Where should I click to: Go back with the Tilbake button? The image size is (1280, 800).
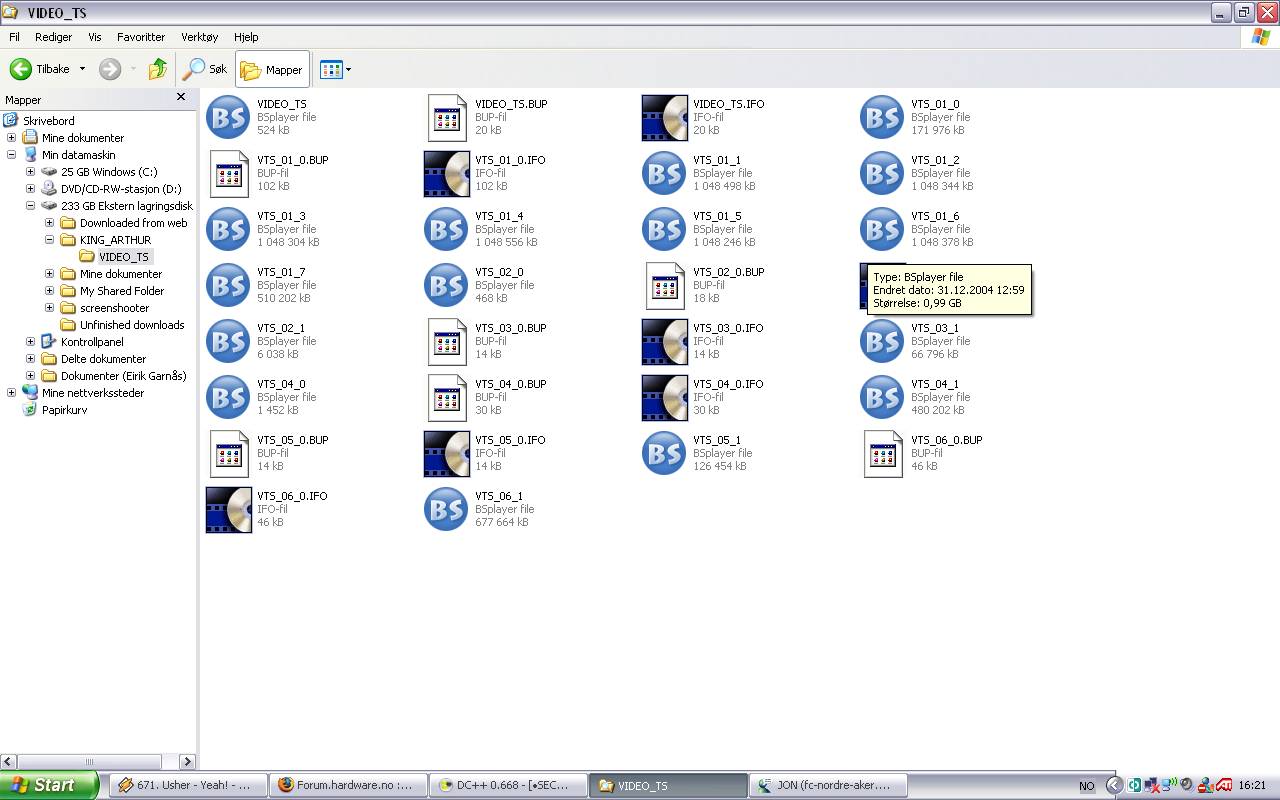(x=40, y=69)
